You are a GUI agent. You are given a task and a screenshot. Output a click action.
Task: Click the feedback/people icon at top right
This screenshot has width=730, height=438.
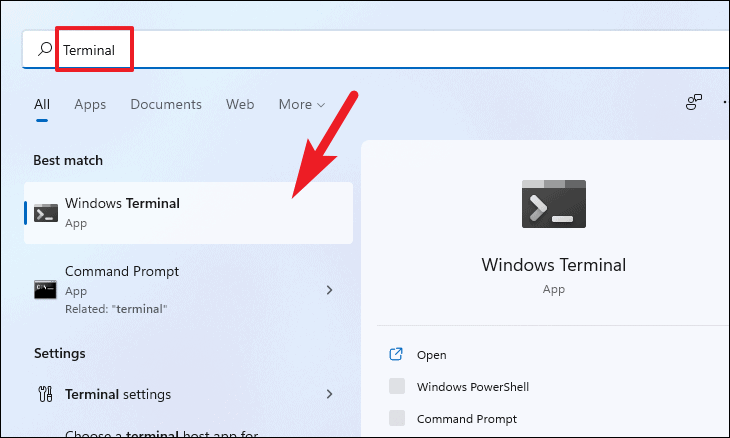point(694,102)
